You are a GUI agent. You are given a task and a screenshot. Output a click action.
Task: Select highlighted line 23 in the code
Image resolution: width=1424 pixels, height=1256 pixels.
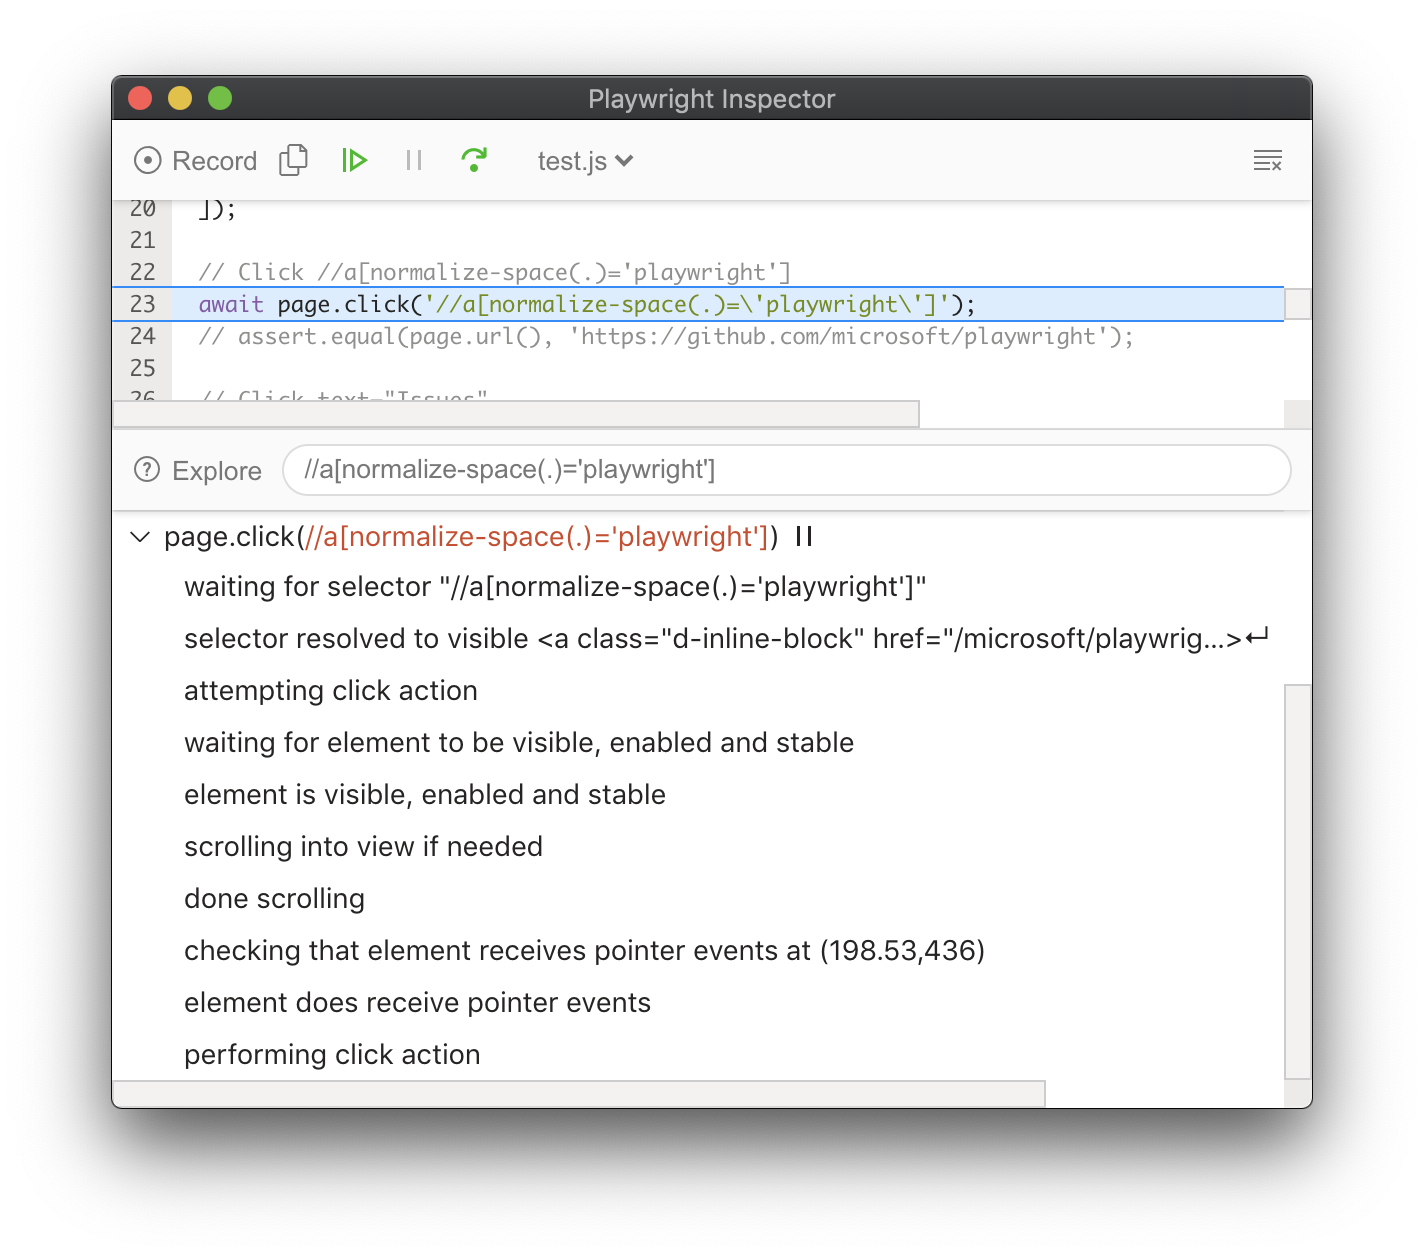coord(698,304)
